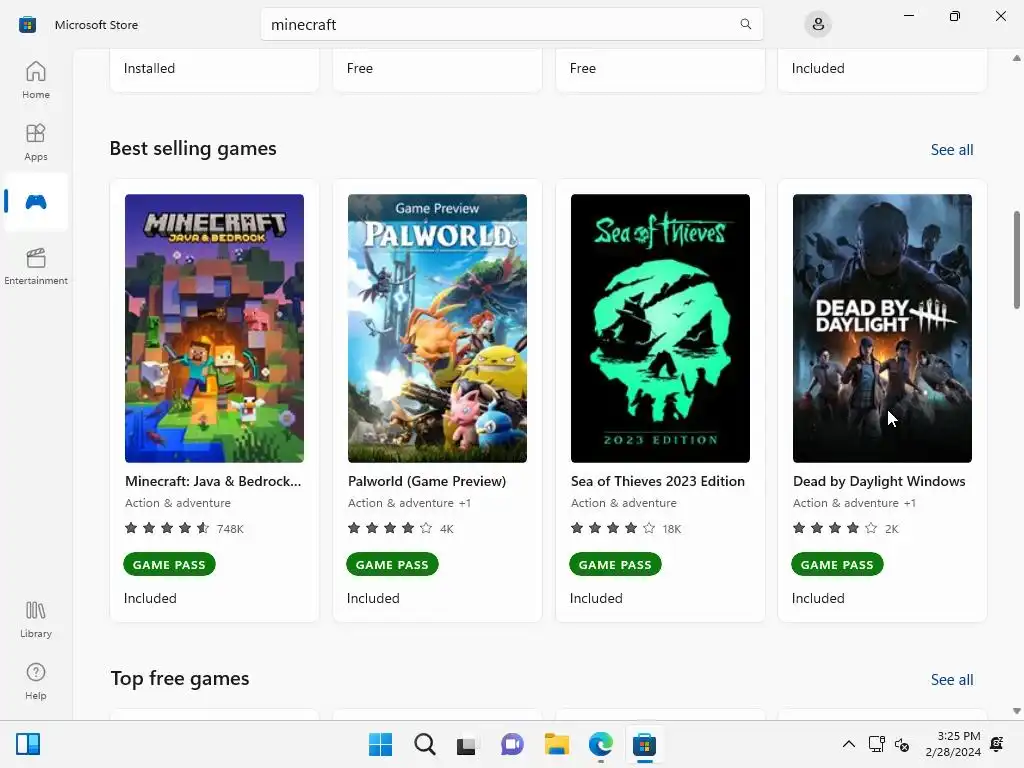Click the 'Dead by Daylight Windows' title
The image size is (1024, 768).
coord(879,481)
